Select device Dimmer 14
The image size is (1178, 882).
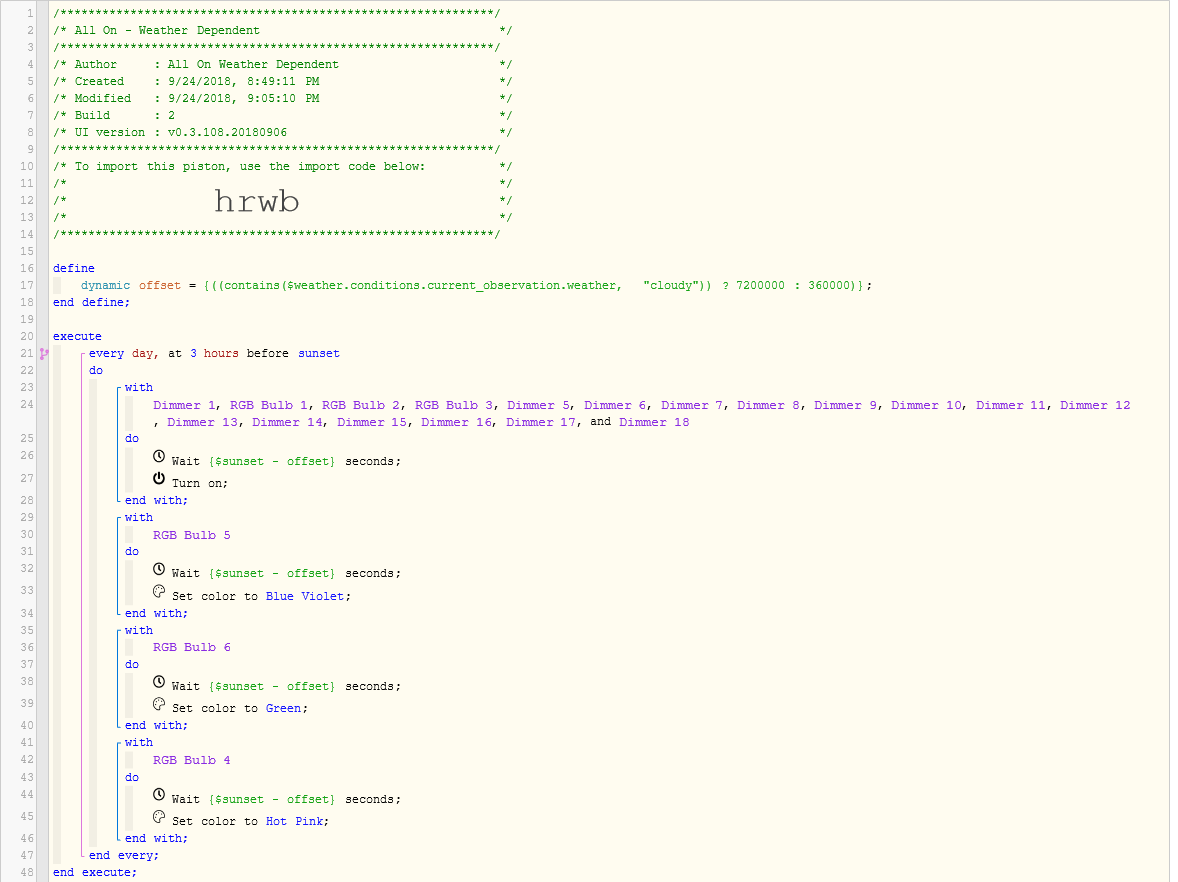point(287,422)
